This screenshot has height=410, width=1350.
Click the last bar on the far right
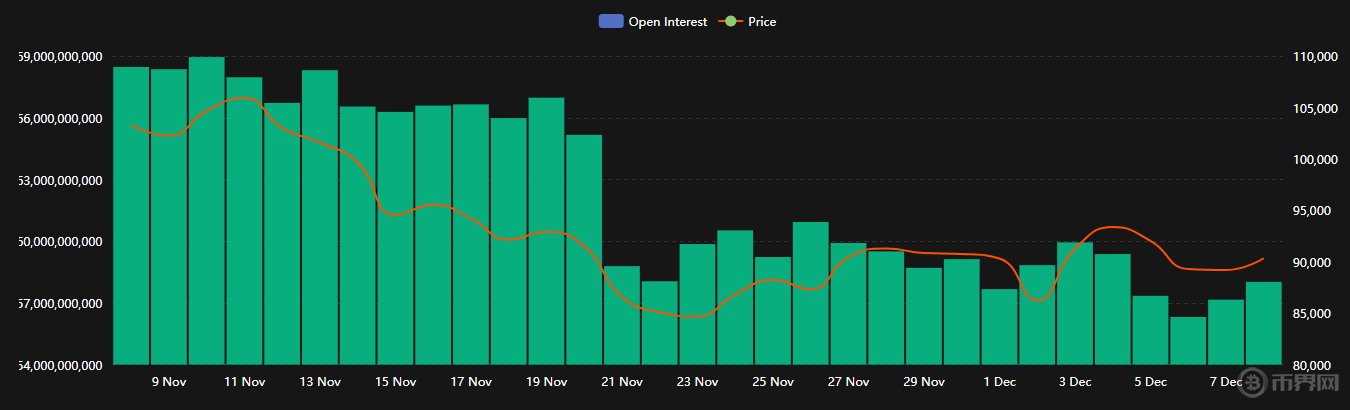point(1263,323)
